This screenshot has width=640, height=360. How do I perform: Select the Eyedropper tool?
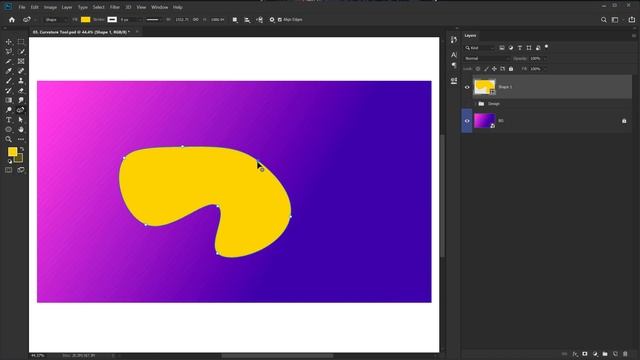click(x=9, y=71)
